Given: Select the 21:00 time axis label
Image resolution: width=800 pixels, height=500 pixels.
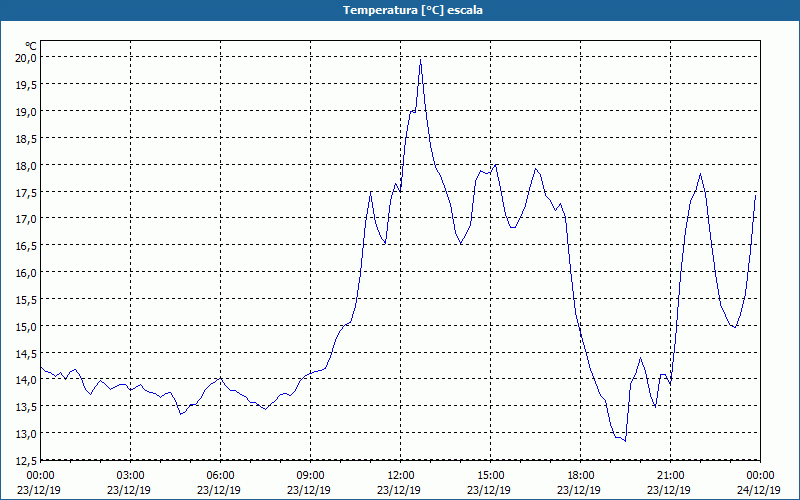Looking at the screenshot, I should (x=671, y=476).
